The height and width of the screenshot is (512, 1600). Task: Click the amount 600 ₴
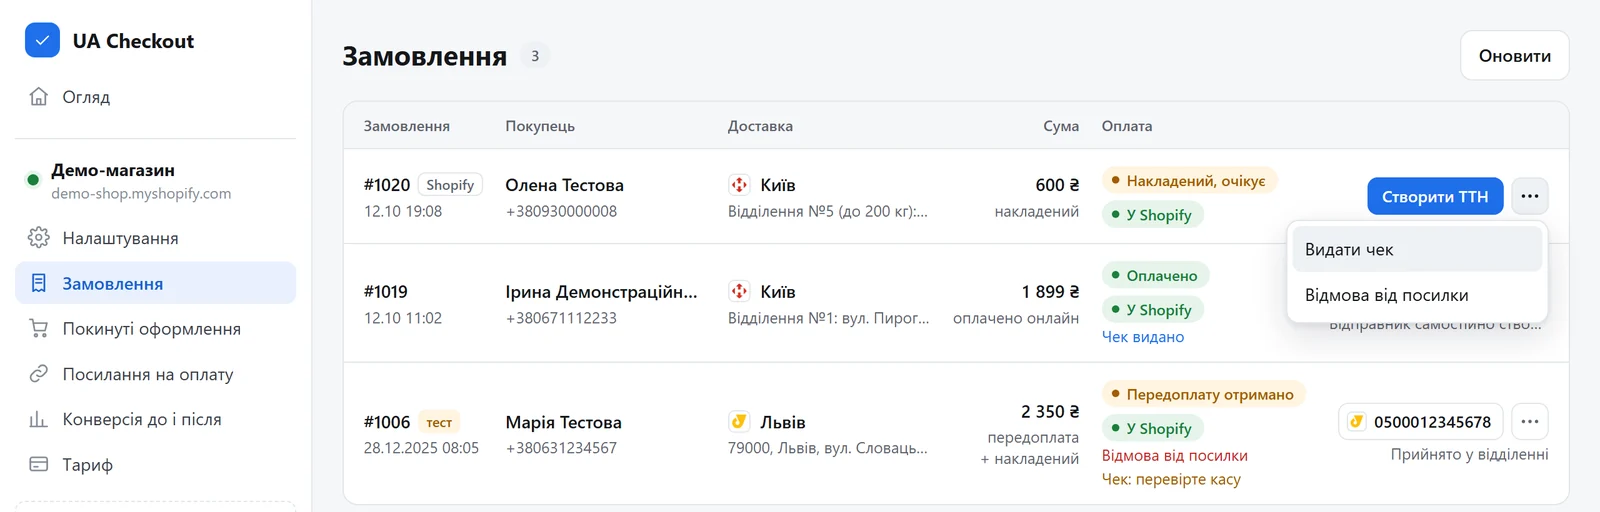tap(1057, 185)
